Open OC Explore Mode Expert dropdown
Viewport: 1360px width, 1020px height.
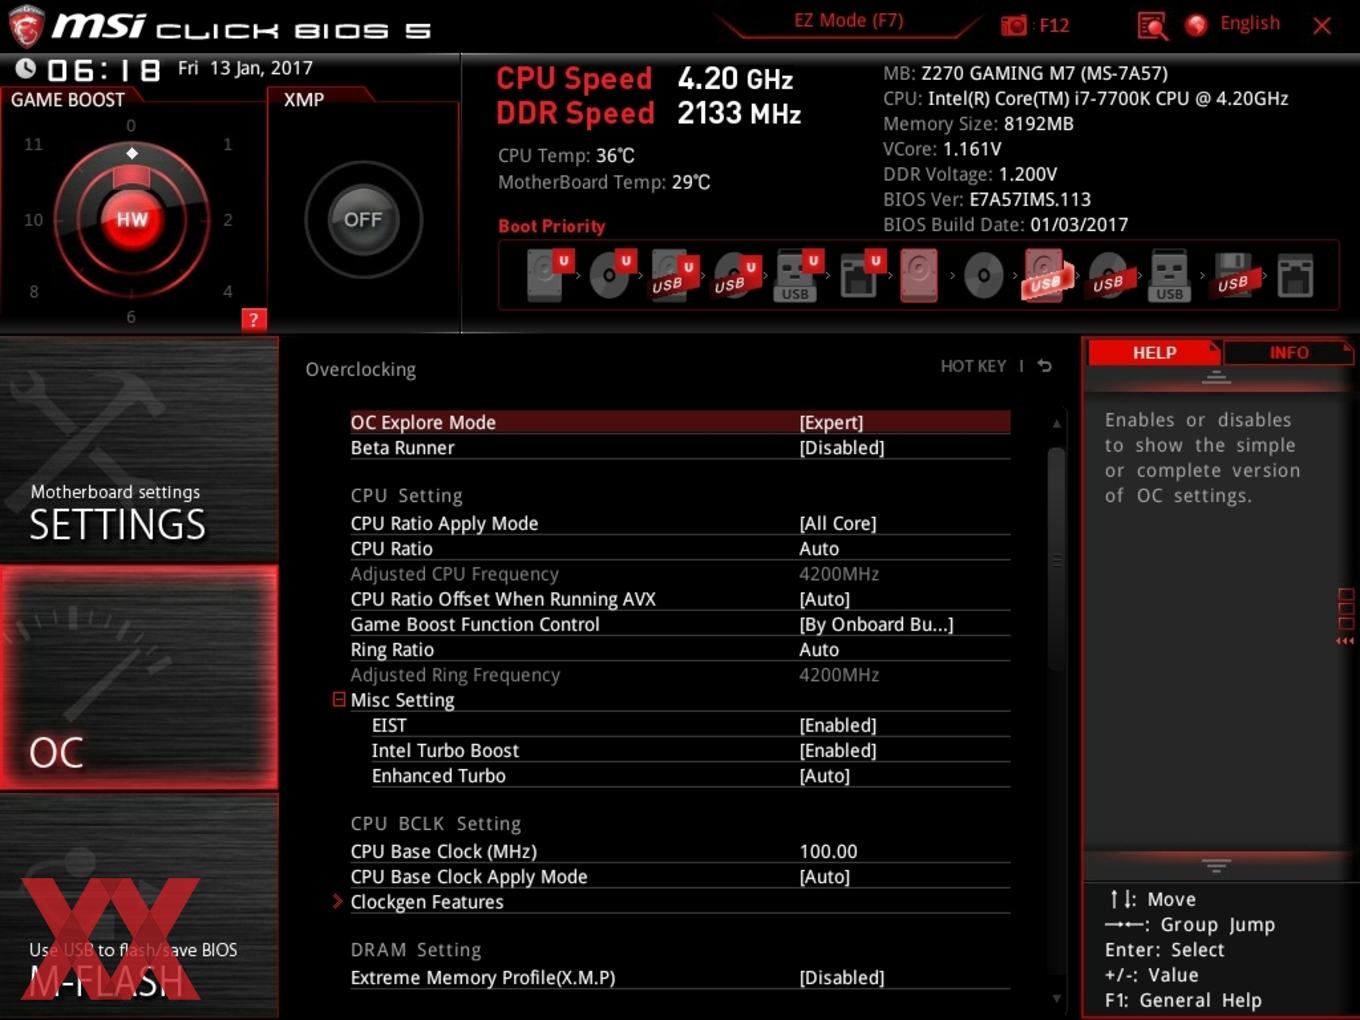(831, 422)
